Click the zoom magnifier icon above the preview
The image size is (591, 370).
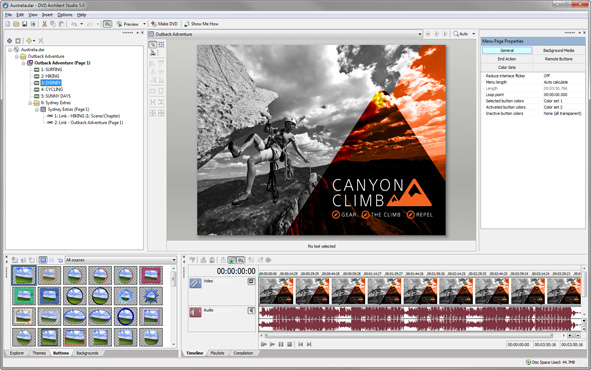pyautogui.click(x=456, y=34)
